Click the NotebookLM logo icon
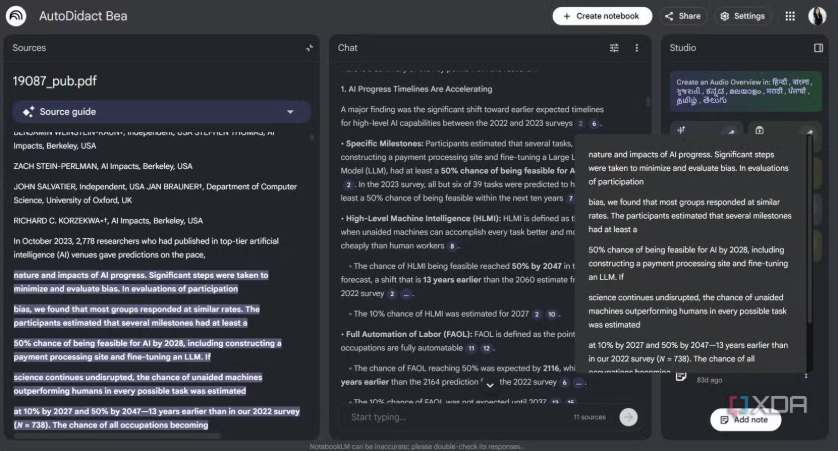Viewport: 838px width, 451px height. [16, 16]
